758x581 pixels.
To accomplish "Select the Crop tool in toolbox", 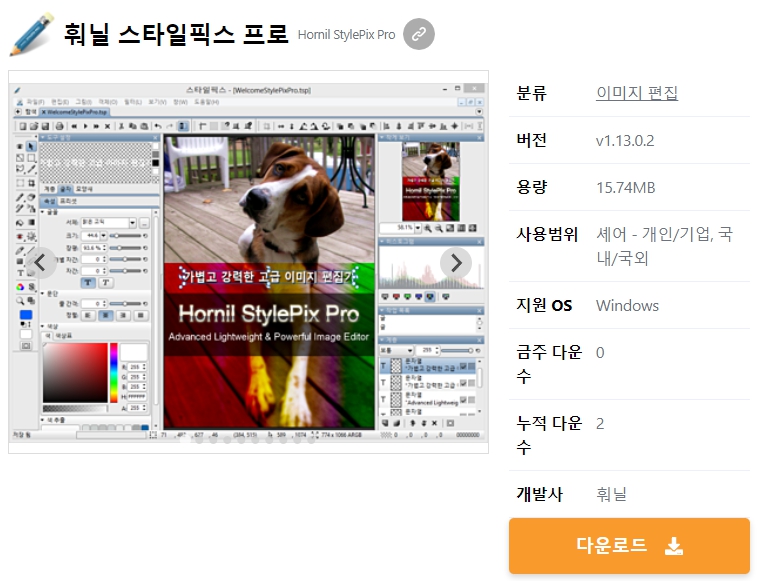I will tap(31, 183).
